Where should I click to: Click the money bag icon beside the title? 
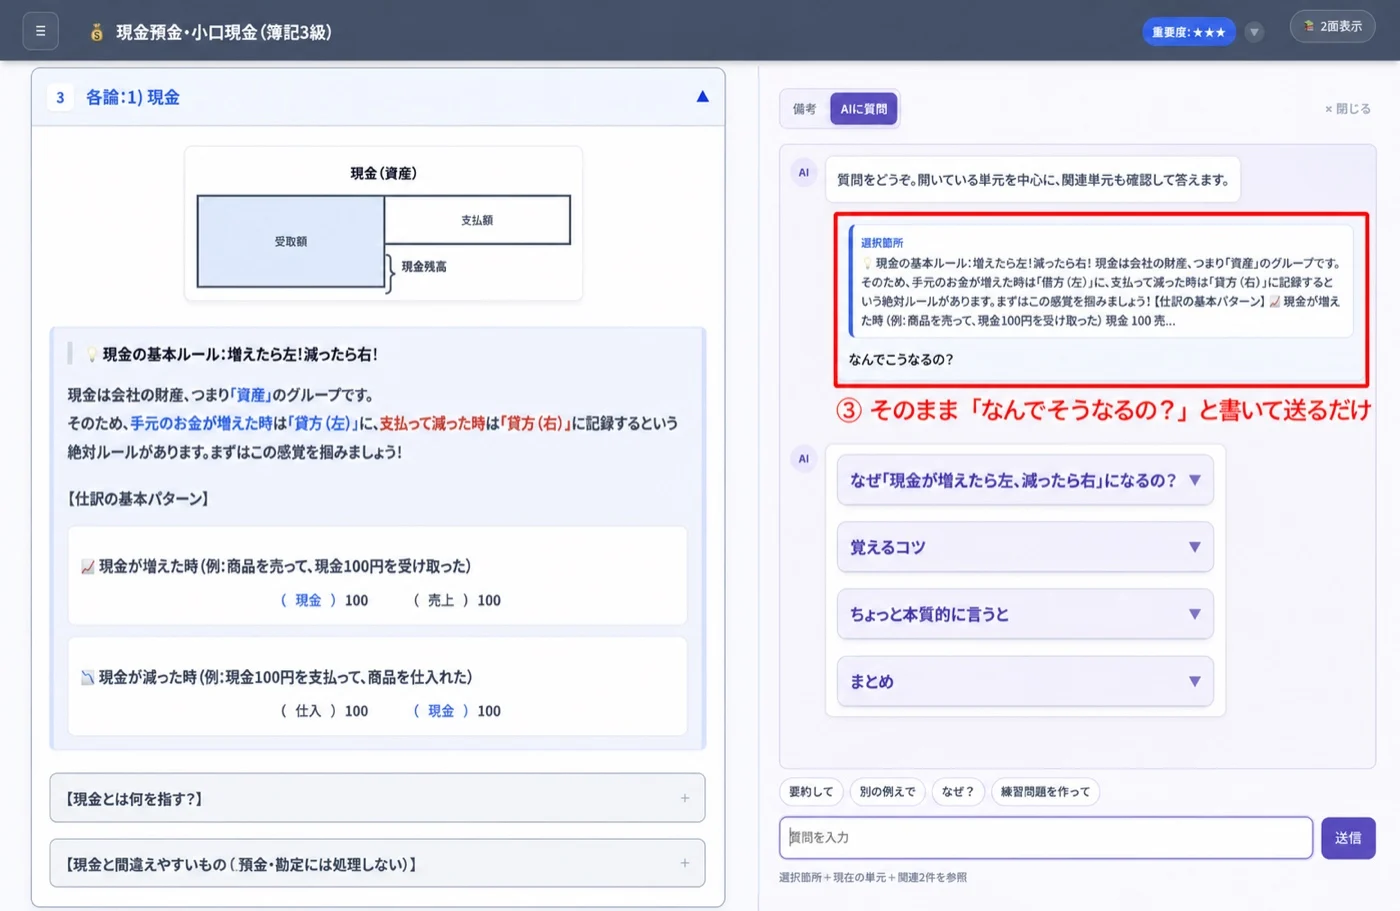click(x=97, y=32)
